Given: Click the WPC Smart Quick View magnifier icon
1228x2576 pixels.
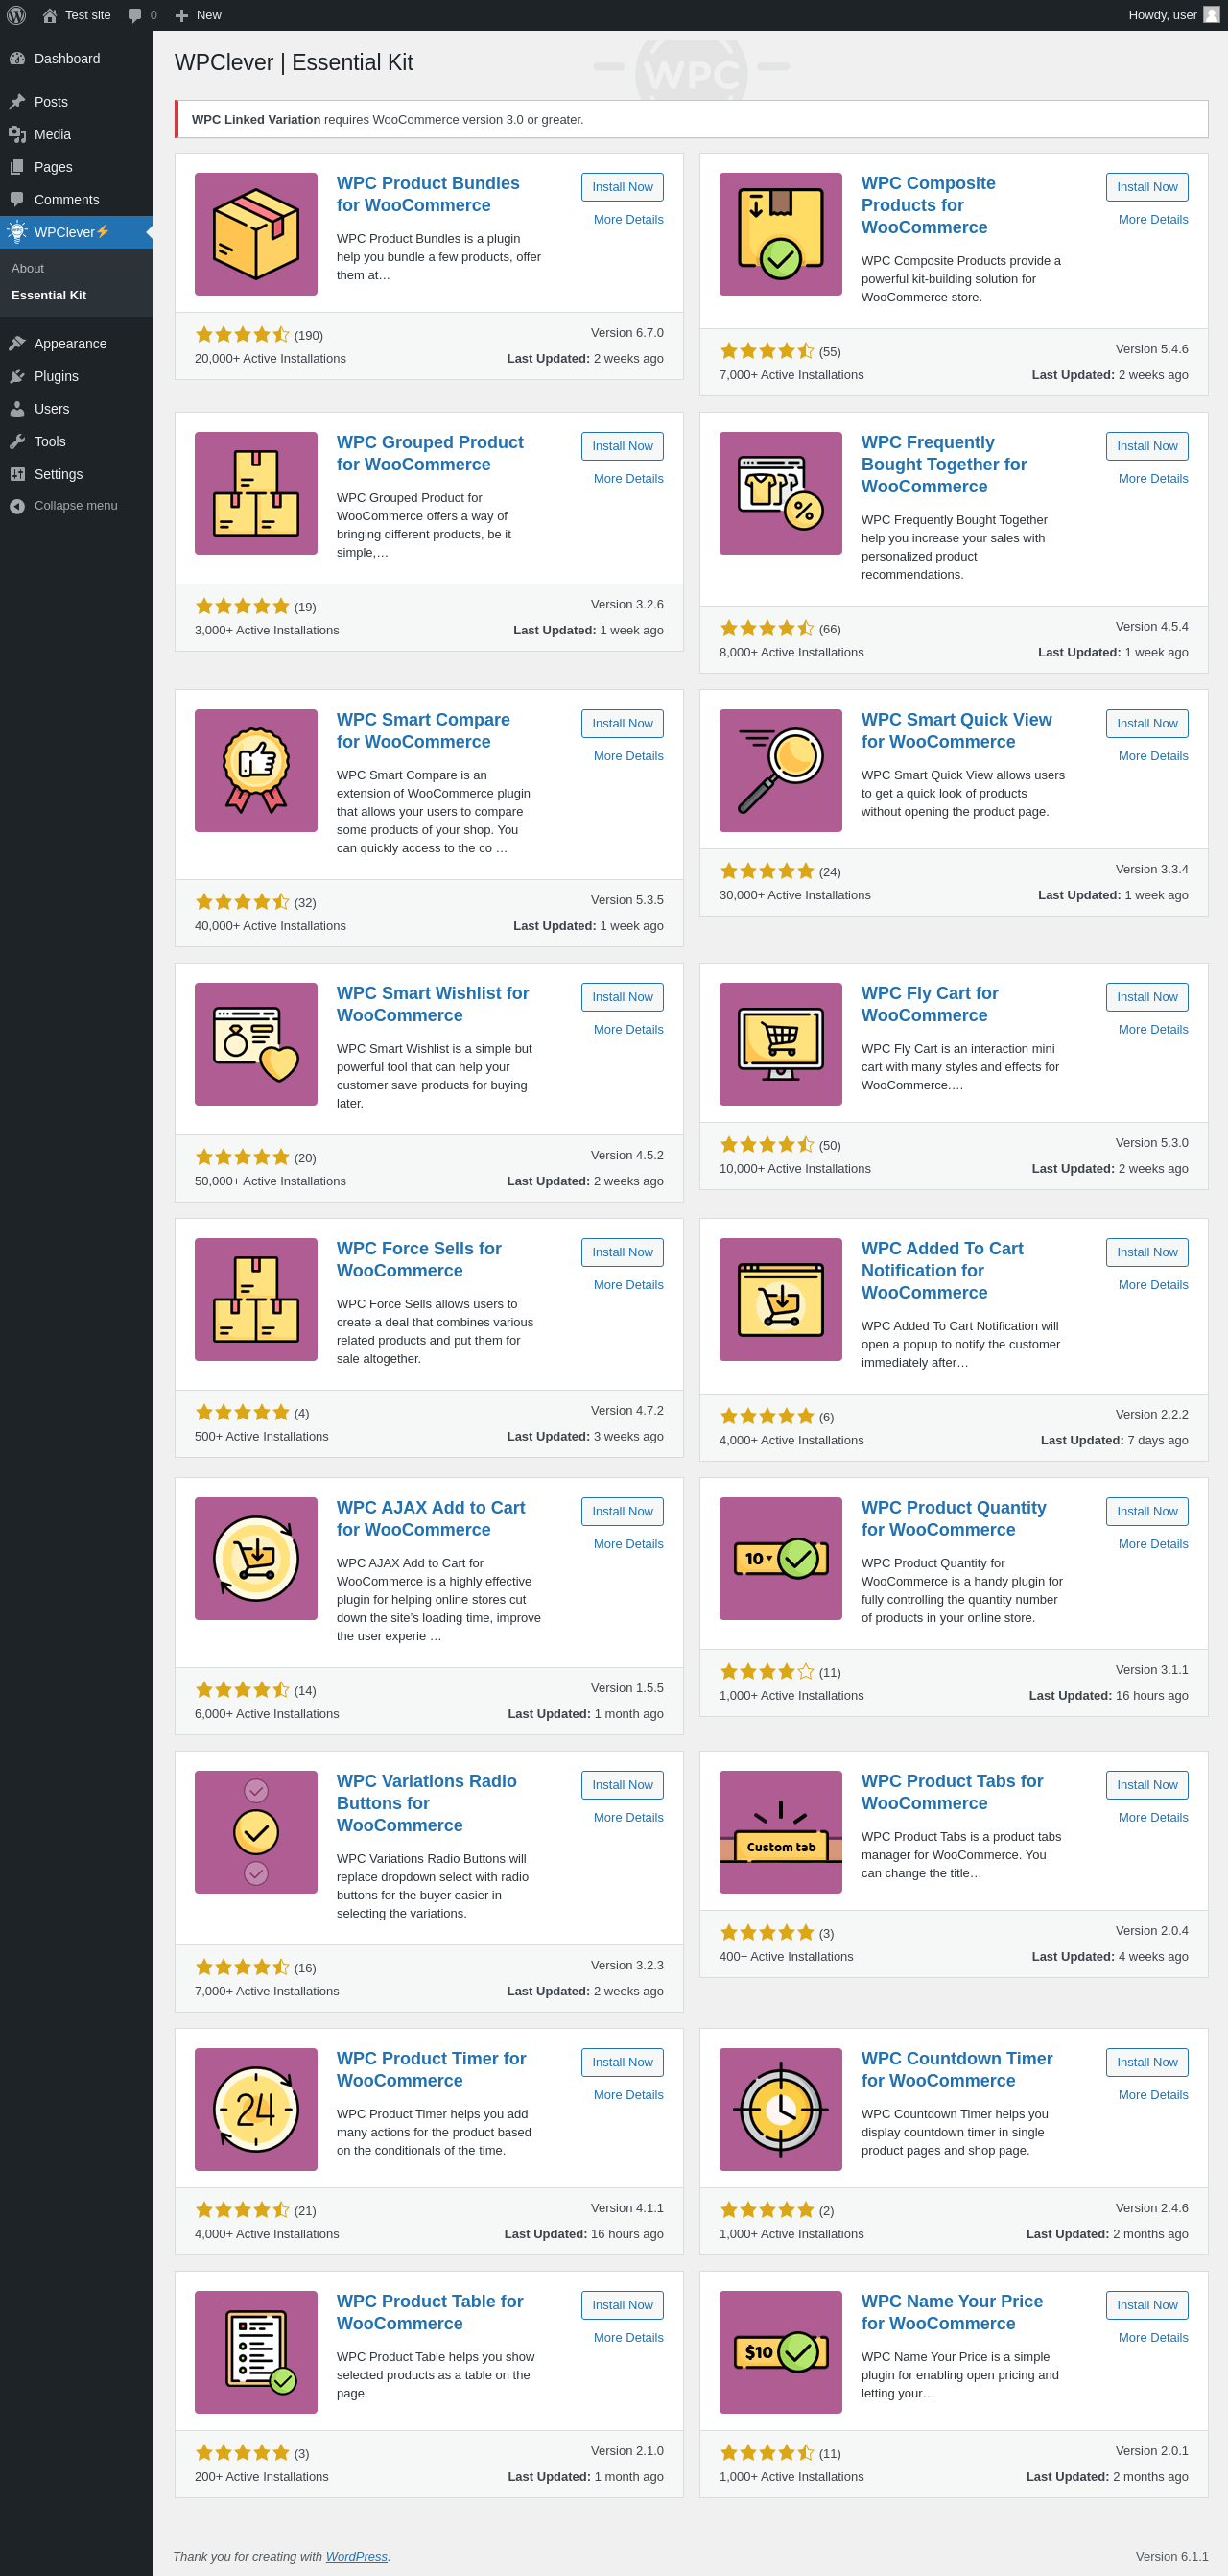Looking at the screenshot, I should (x=780, y=770).
